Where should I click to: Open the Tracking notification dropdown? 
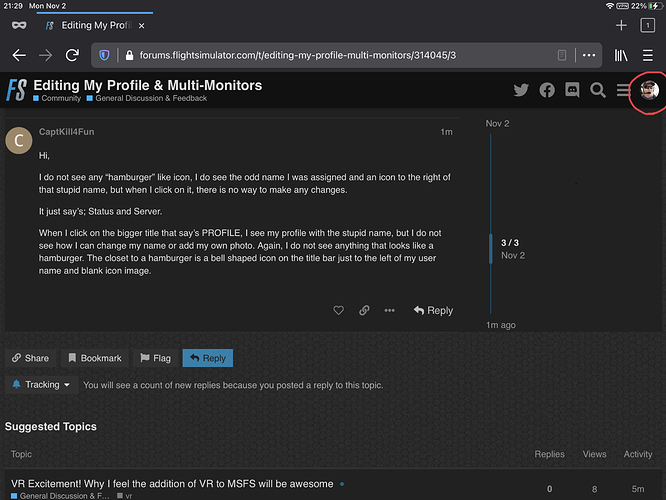41,385
